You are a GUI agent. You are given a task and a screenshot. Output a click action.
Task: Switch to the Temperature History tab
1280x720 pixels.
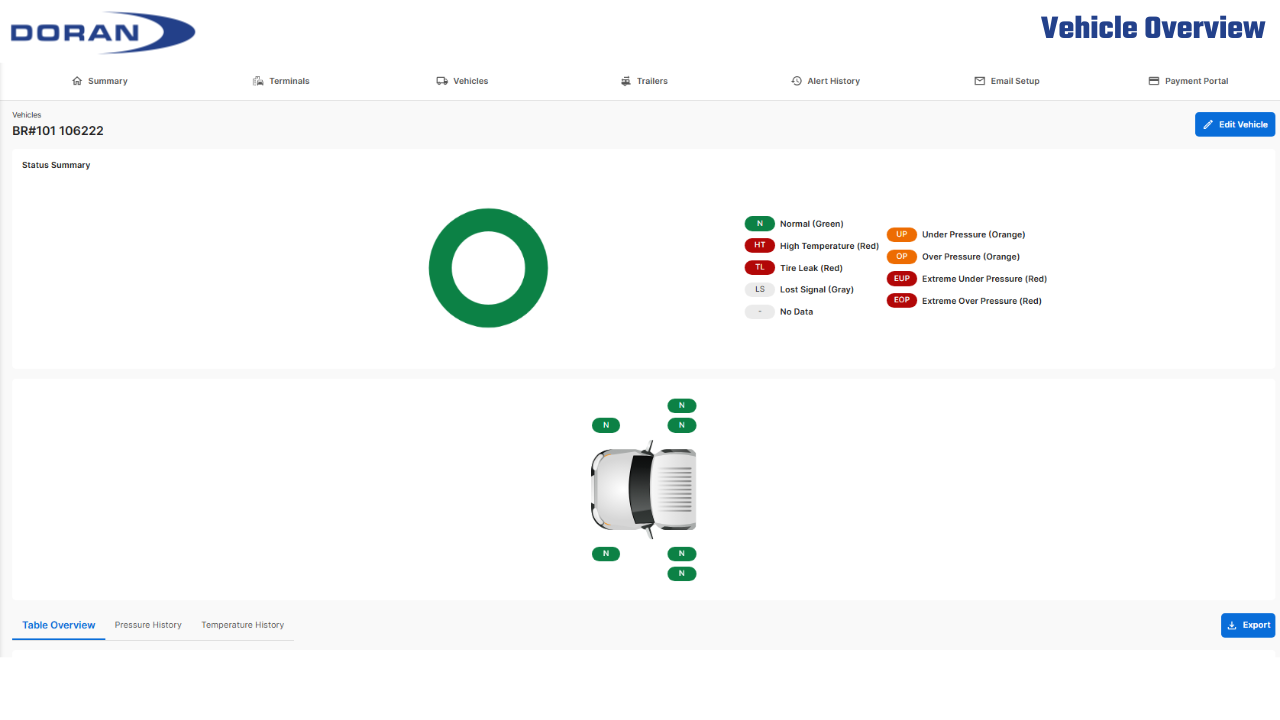[243, 625]
